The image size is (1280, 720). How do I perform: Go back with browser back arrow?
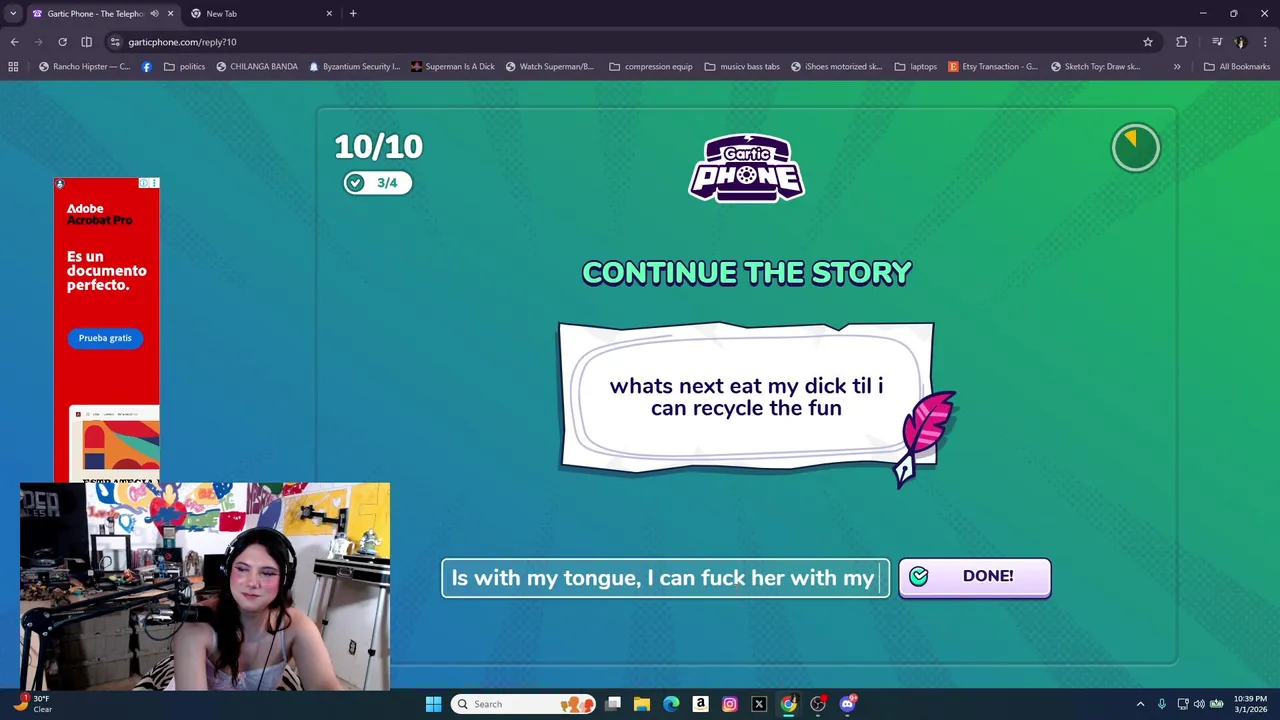tap(14, 42)
